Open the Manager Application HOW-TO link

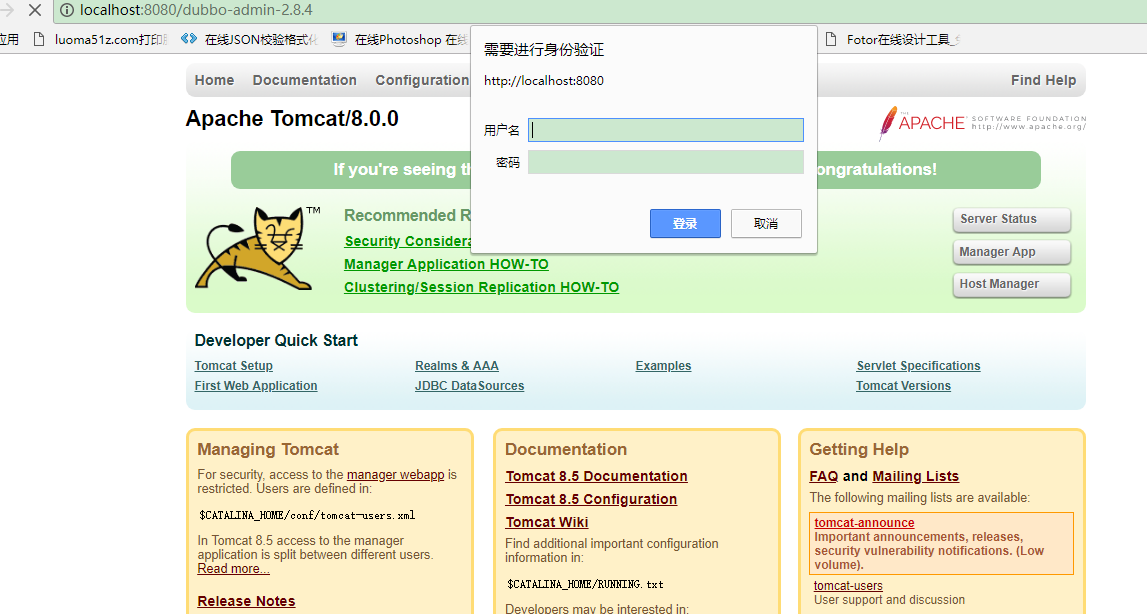[x=446, y=264]
